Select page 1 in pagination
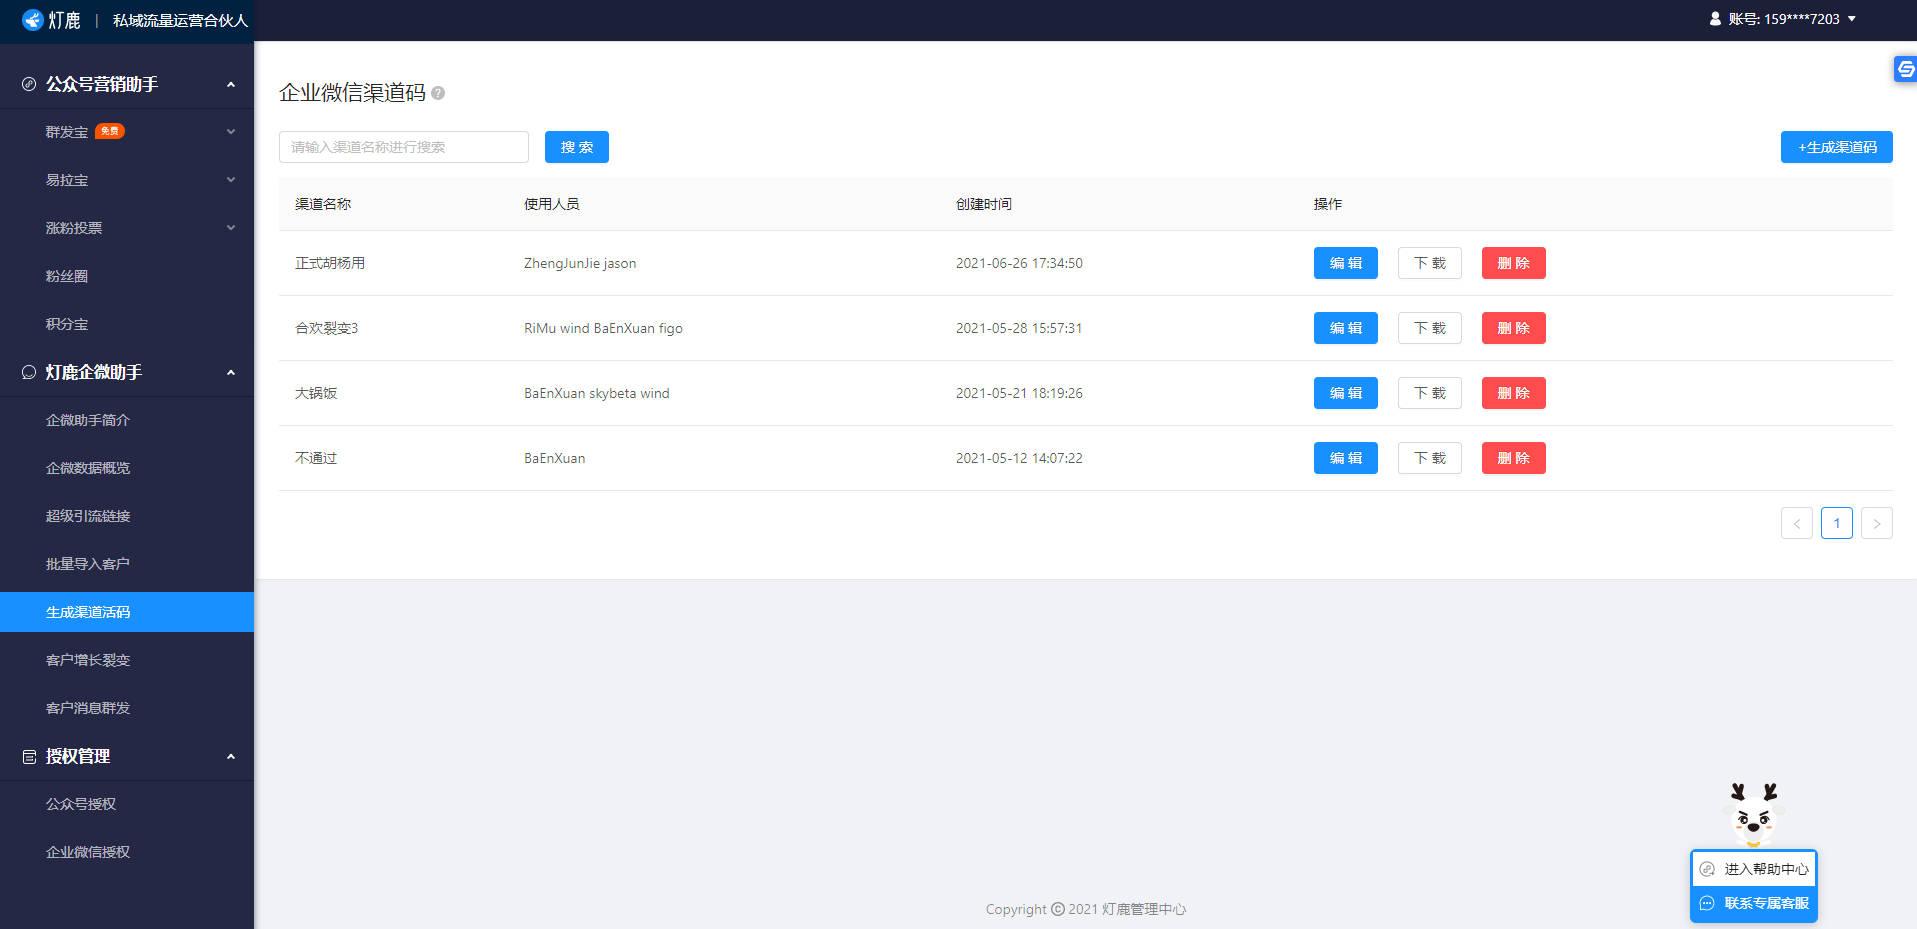Viewport: 1917px width, 929px height. 1837,523
